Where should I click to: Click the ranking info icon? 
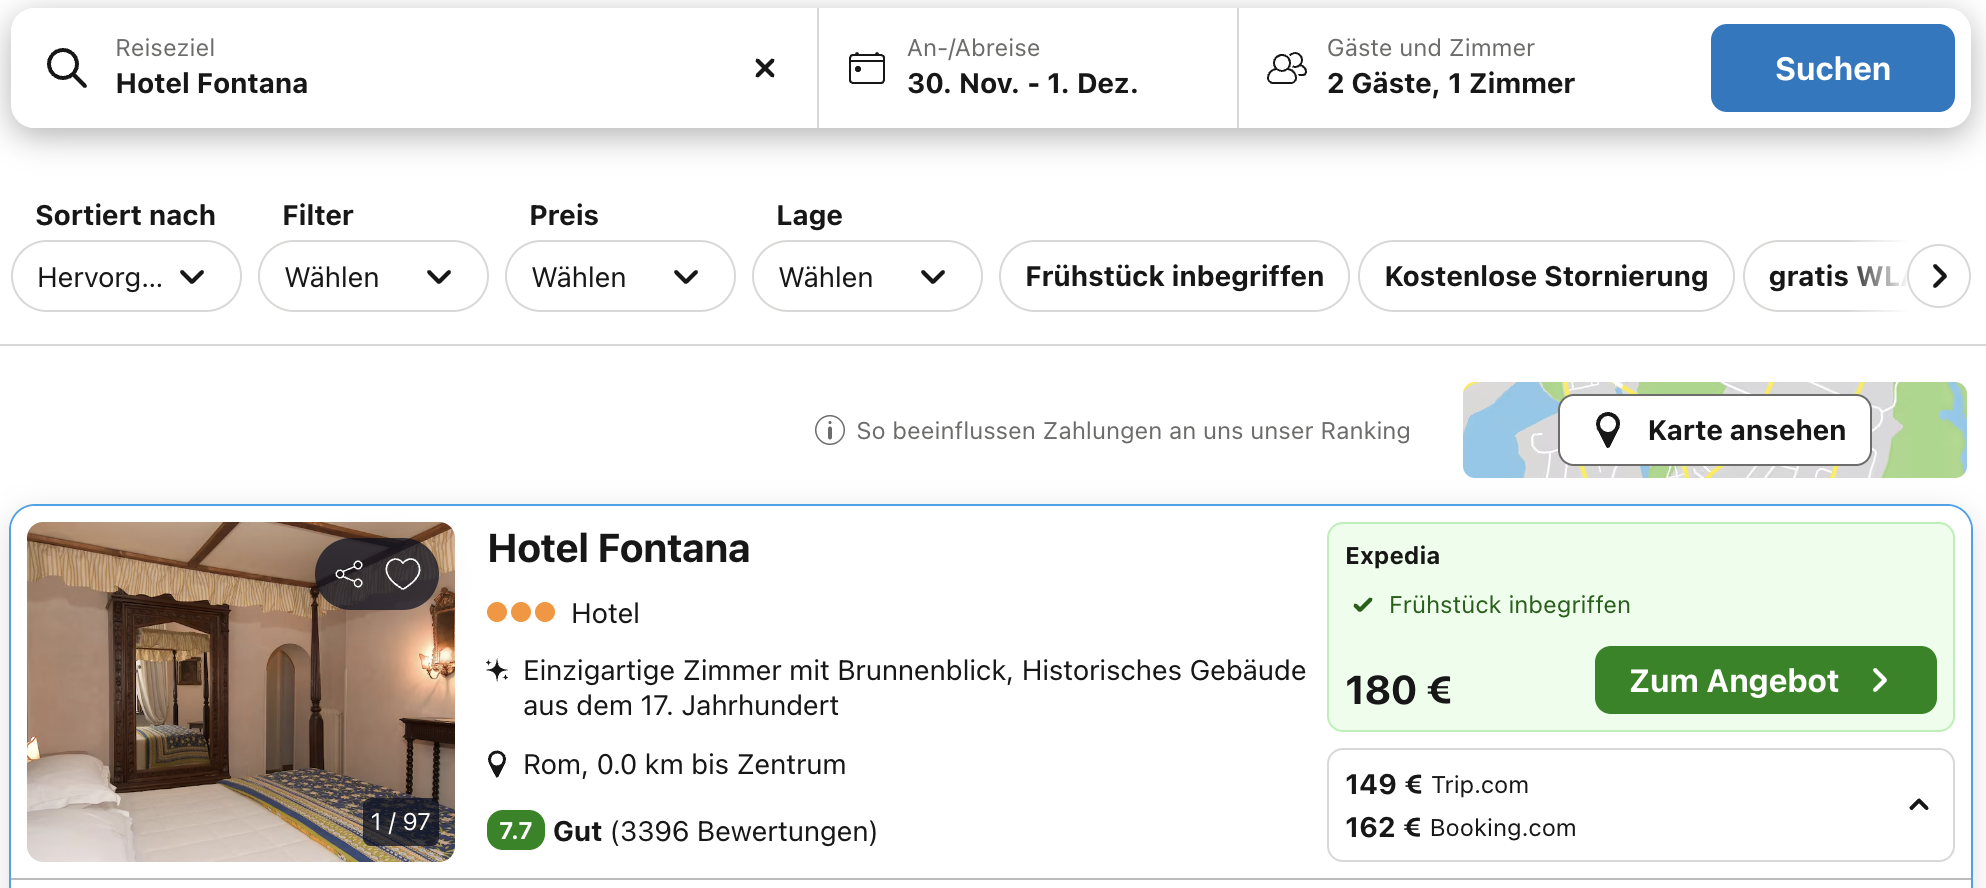click(x=829, y=430)
